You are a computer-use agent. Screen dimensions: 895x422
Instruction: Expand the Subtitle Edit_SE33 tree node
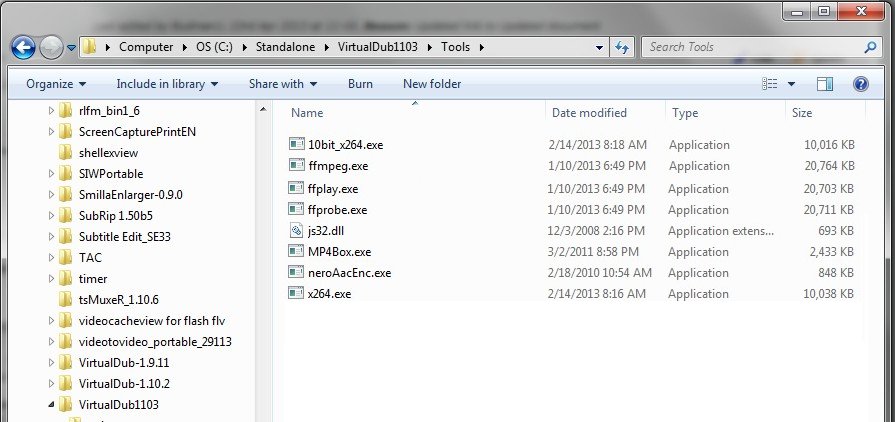coord(51,236)
